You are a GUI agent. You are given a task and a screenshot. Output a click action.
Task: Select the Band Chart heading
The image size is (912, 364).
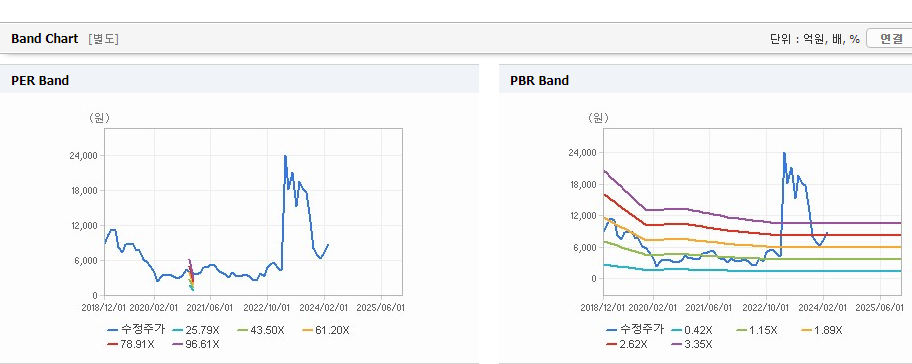[44, 39]
